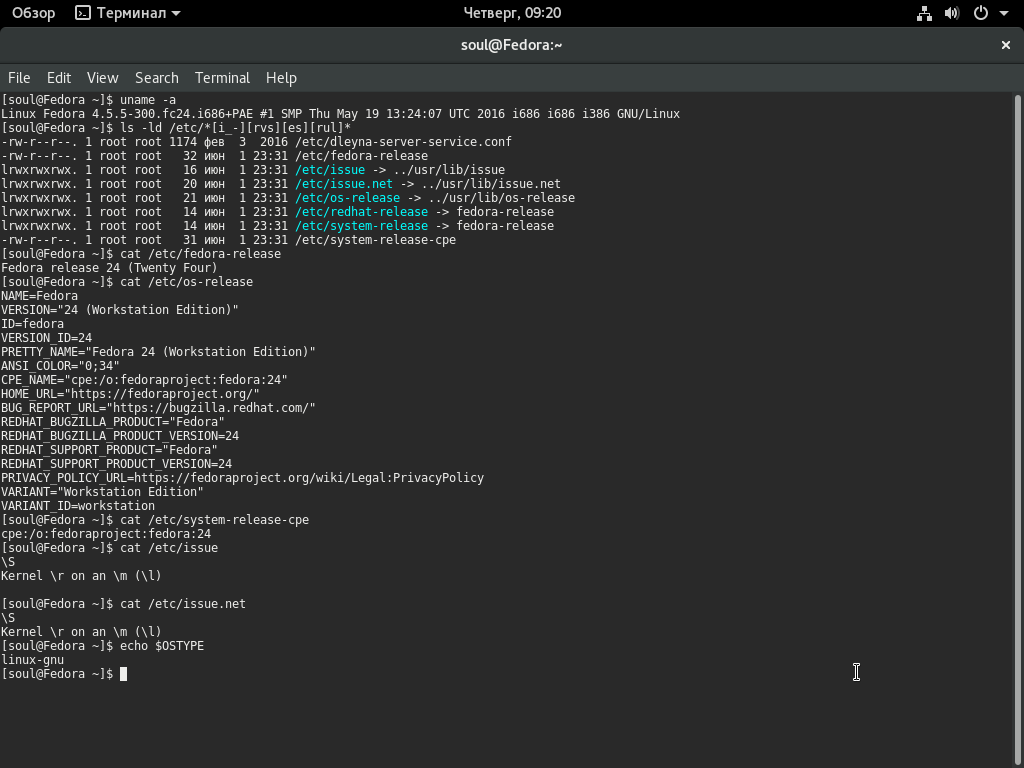Click "/etc/dleyna-server-service.conf" in the listing
Screen dimensions: 1024x768
404,142
